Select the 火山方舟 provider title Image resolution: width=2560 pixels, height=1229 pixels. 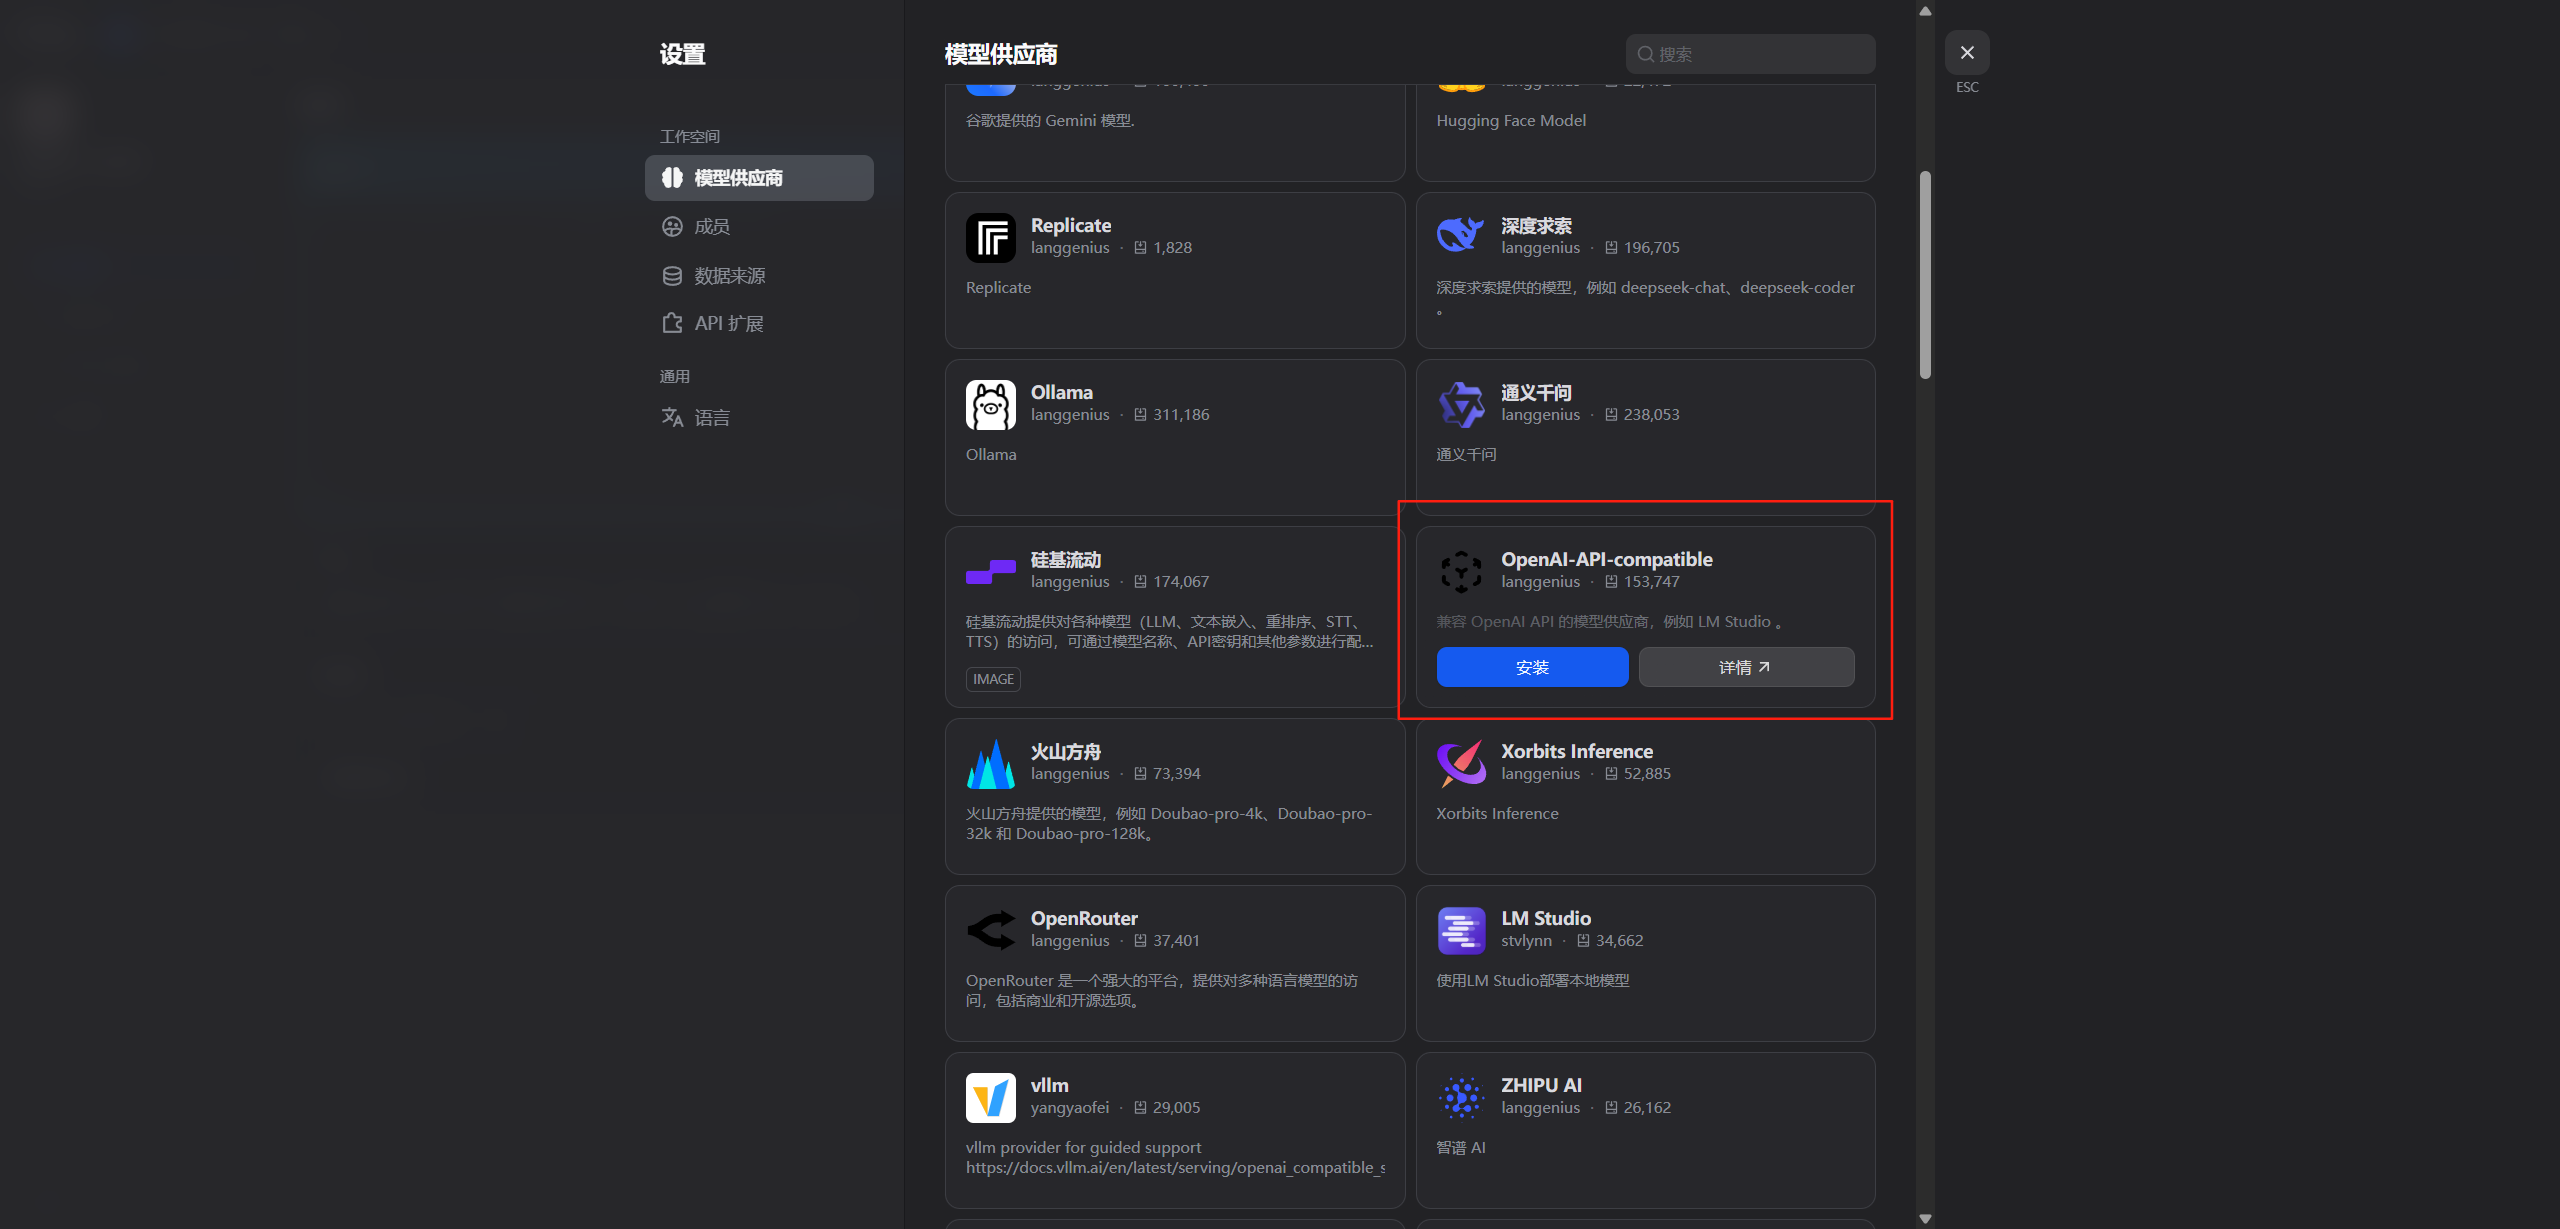pos(1066,752)
